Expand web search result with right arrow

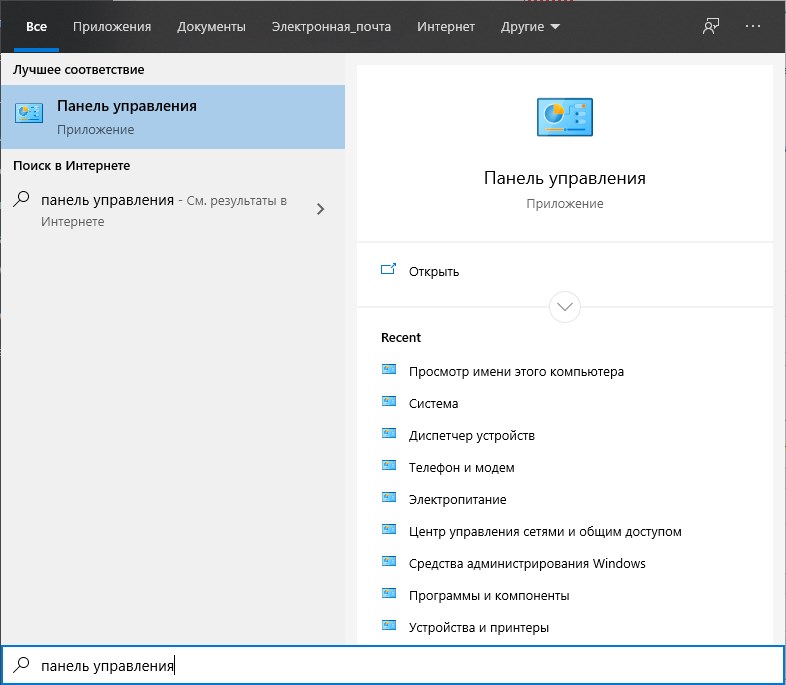pyautogui.click(x=320, y=209)
